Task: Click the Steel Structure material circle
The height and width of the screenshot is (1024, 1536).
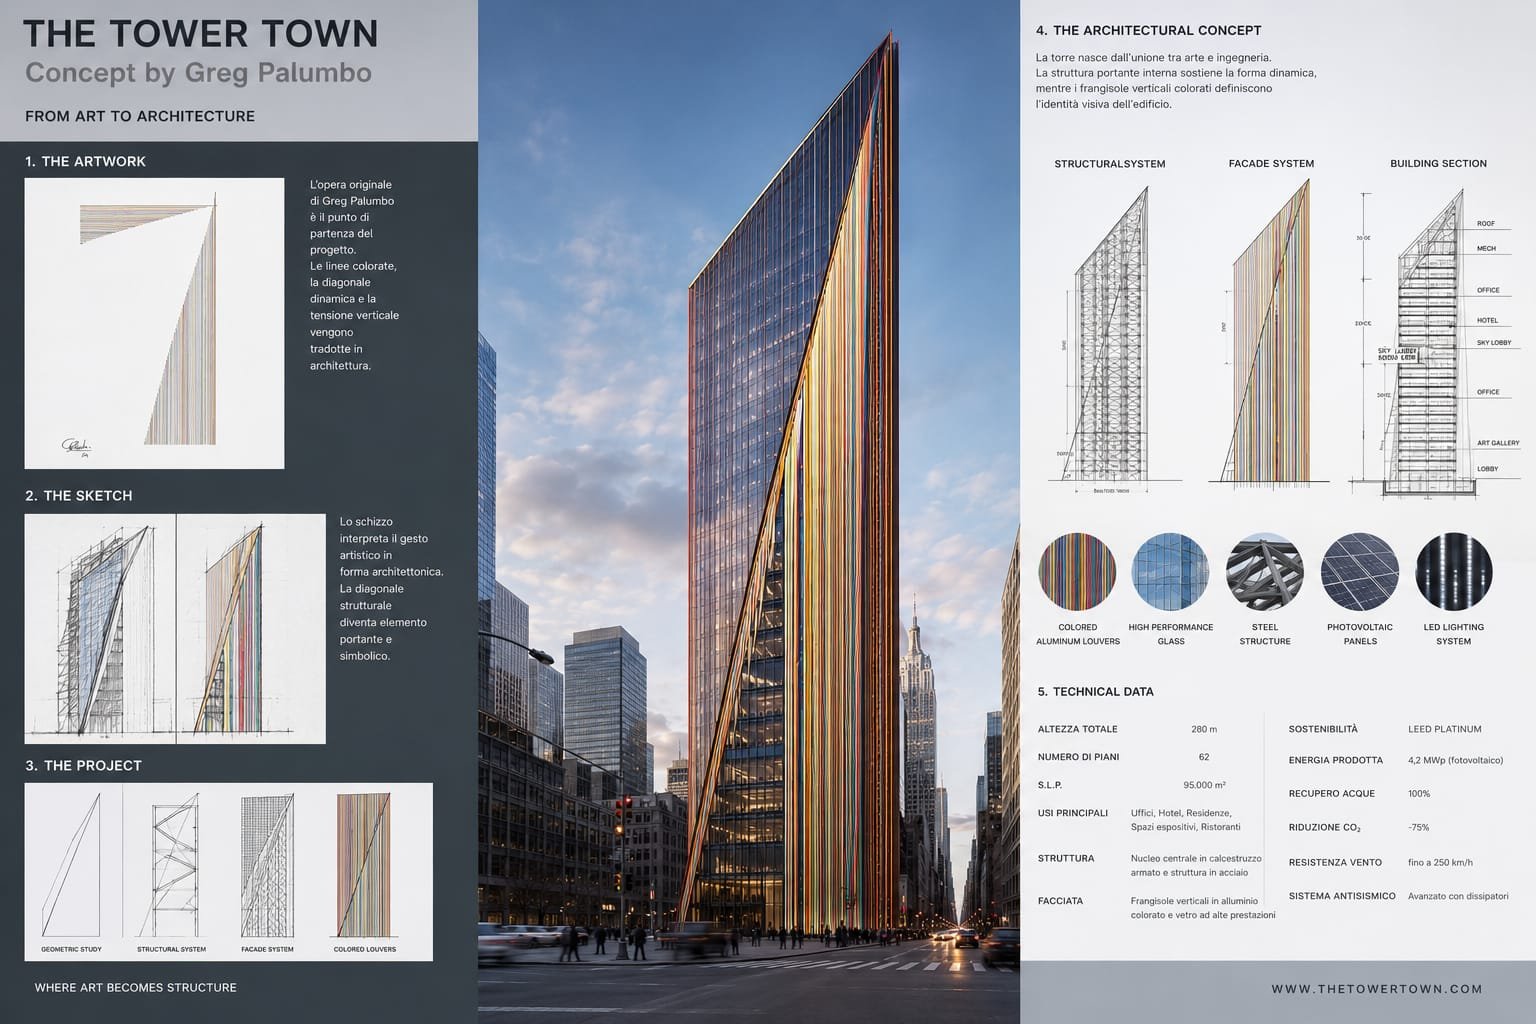Action: click(1264, 572)
